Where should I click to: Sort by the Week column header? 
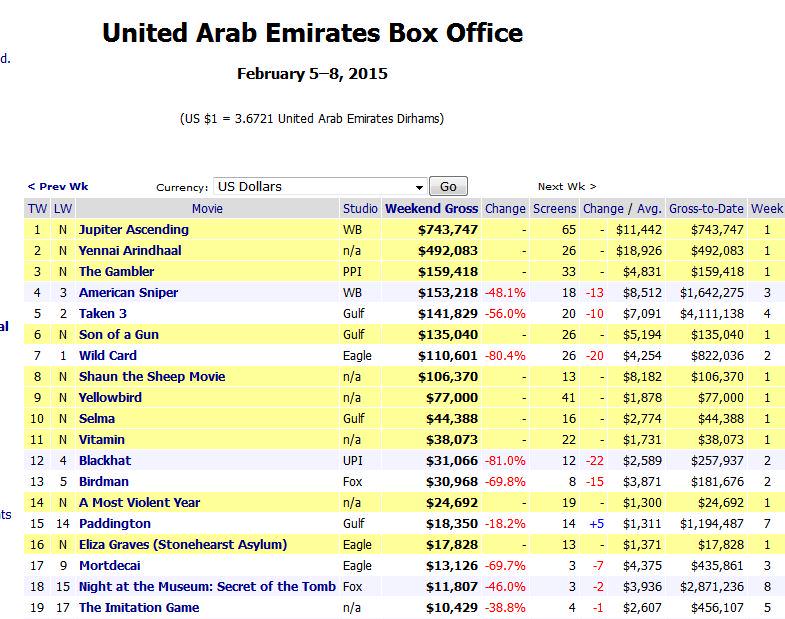[766, 208]
